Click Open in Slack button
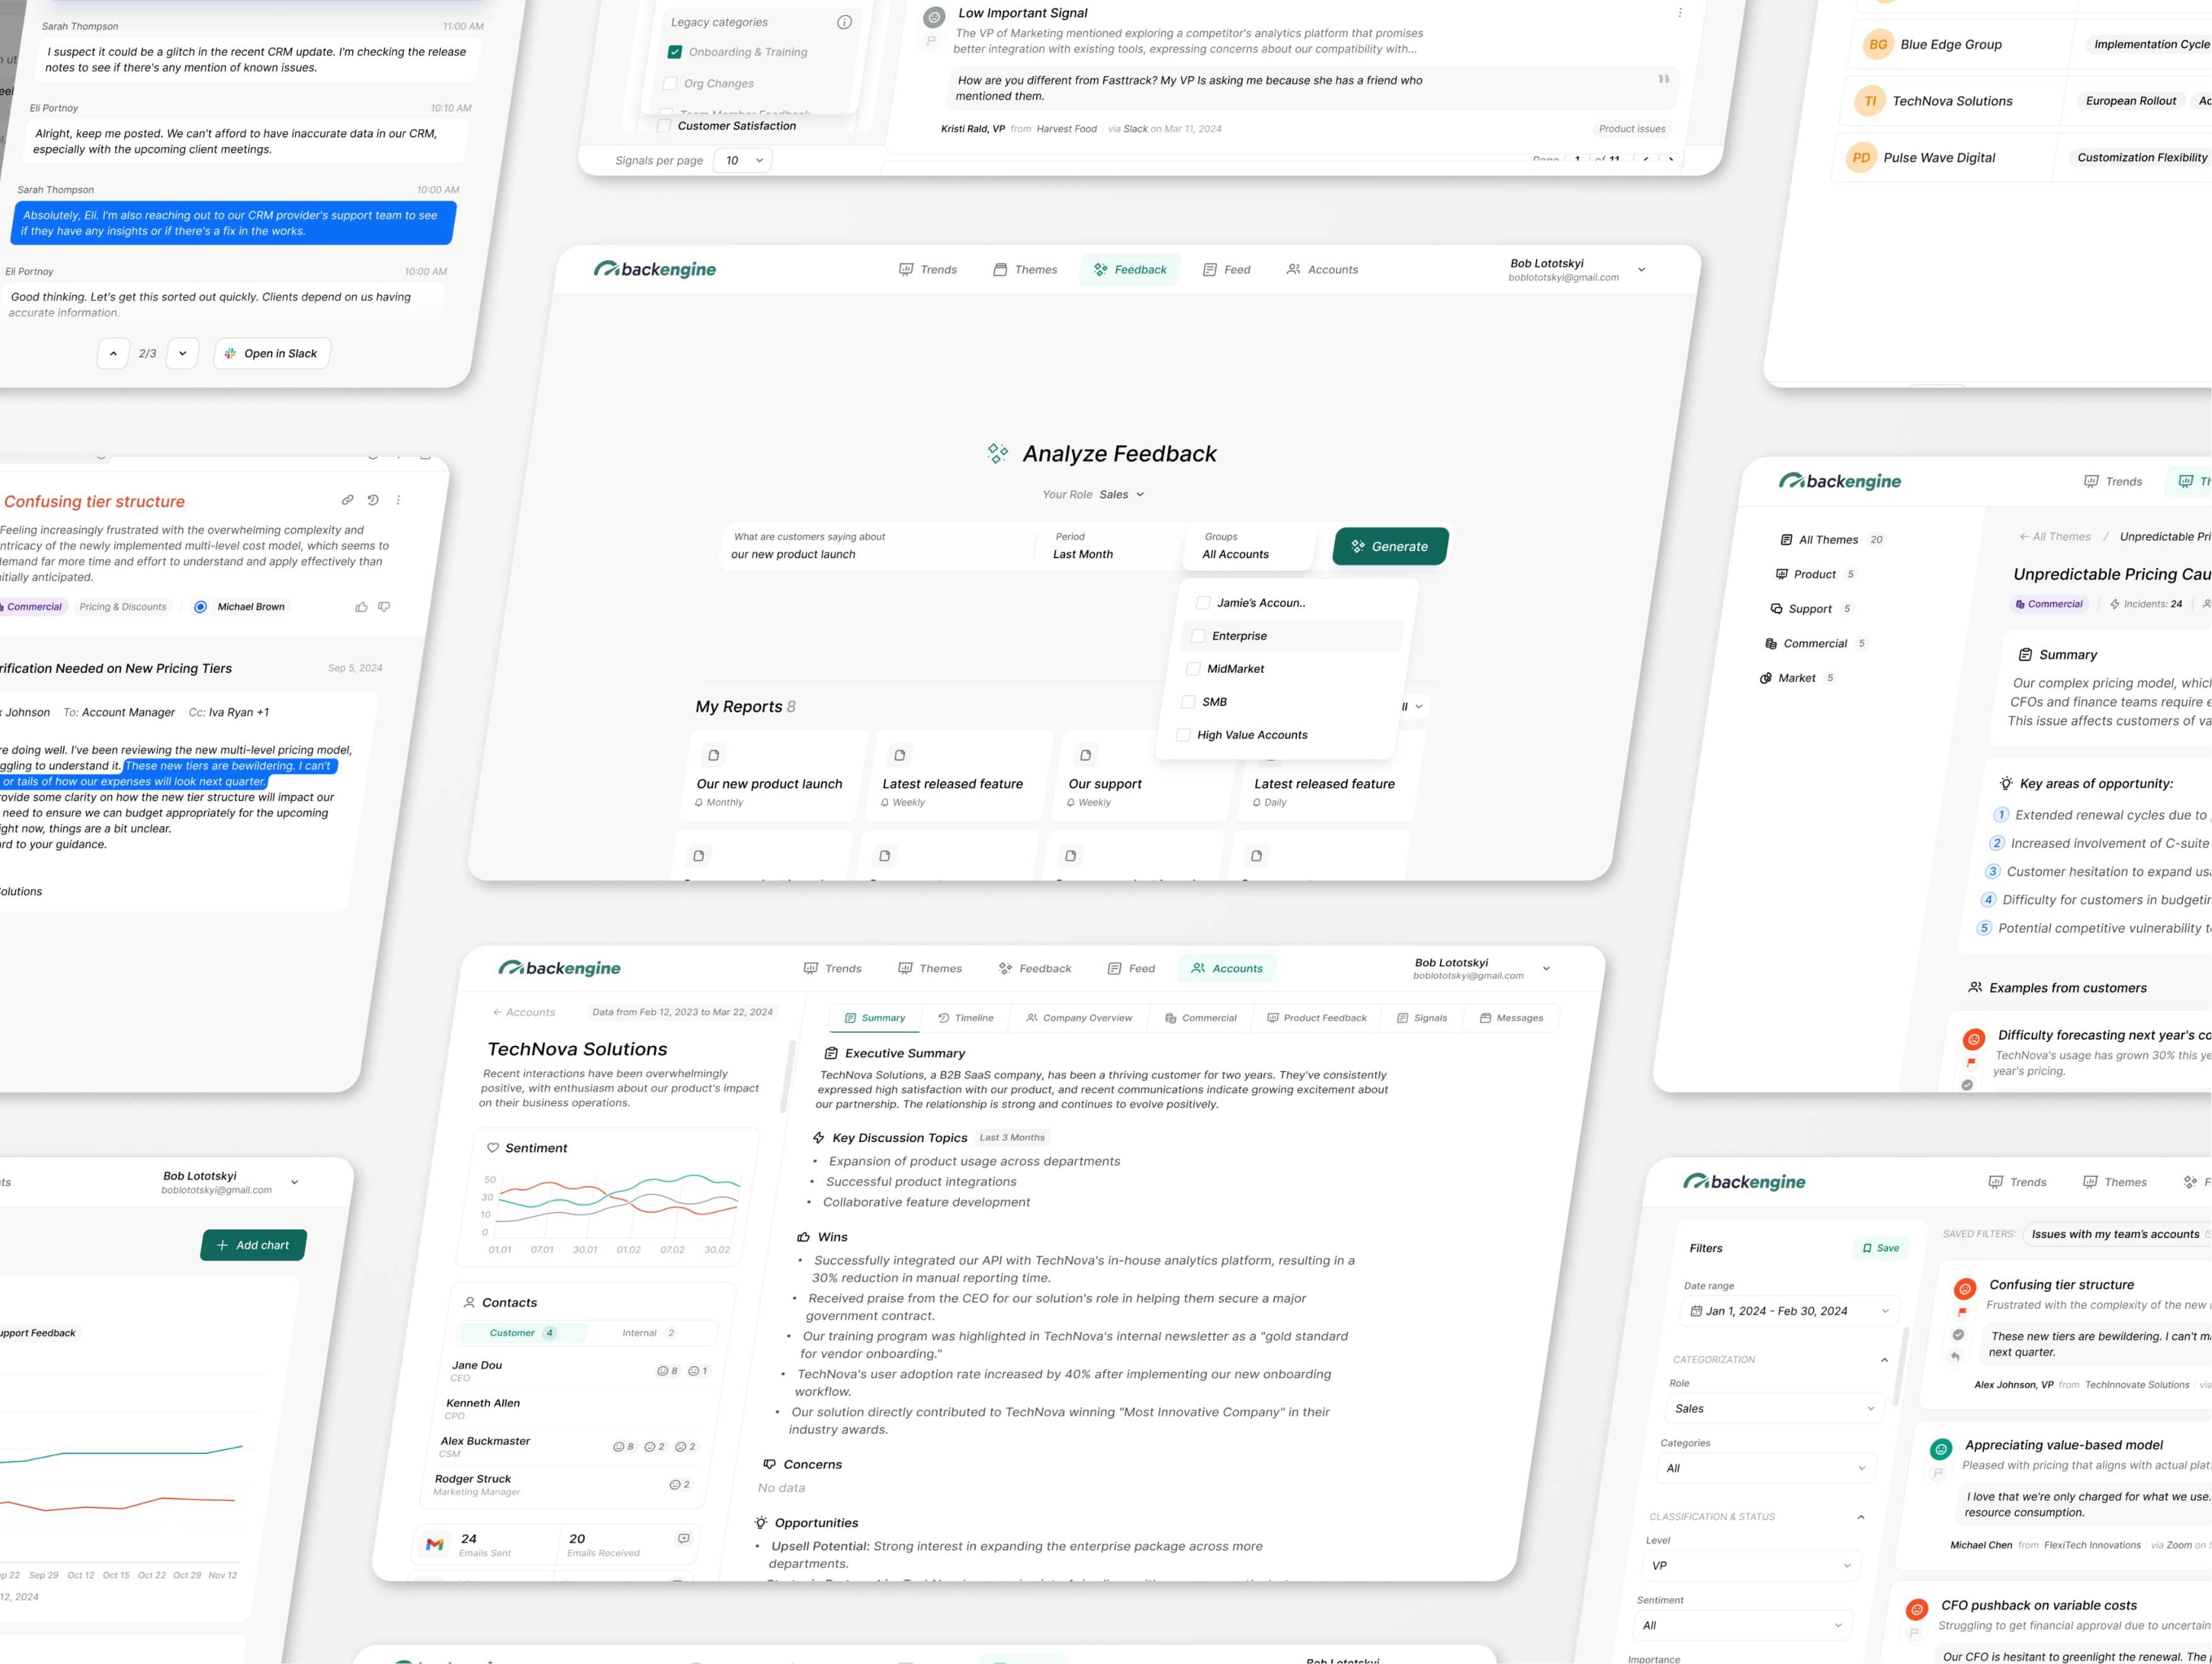Viewport: 2212px width, 1664px height. click(x=272, y=353)
